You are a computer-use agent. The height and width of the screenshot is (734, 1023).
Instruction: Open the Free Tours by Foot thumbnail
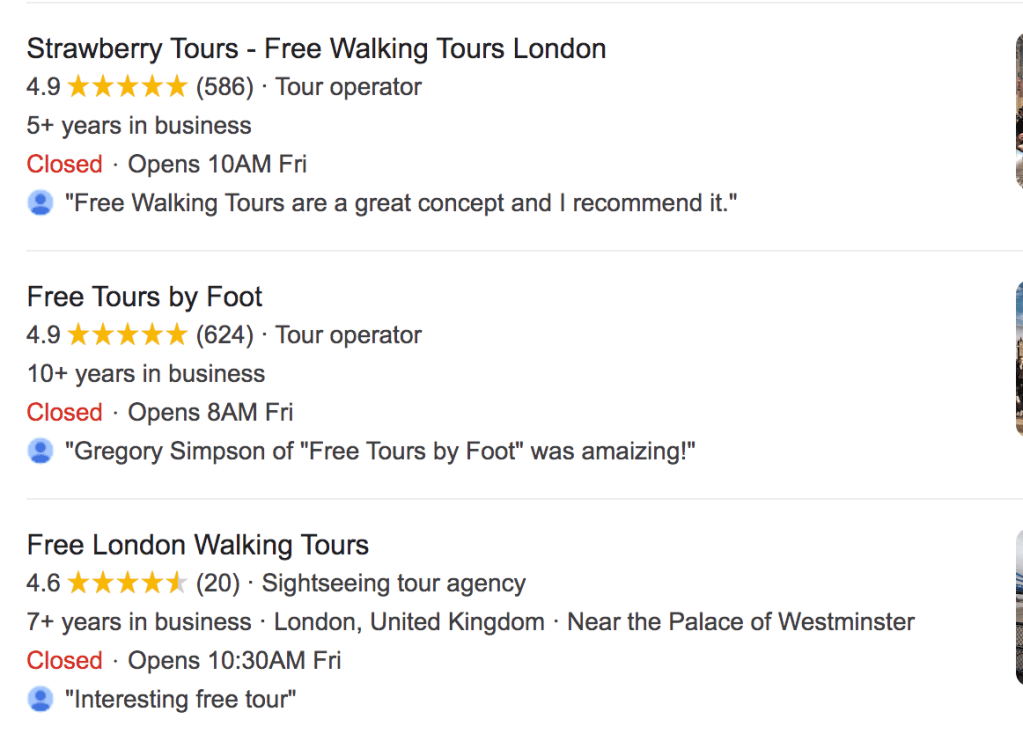click(1018, 358)
